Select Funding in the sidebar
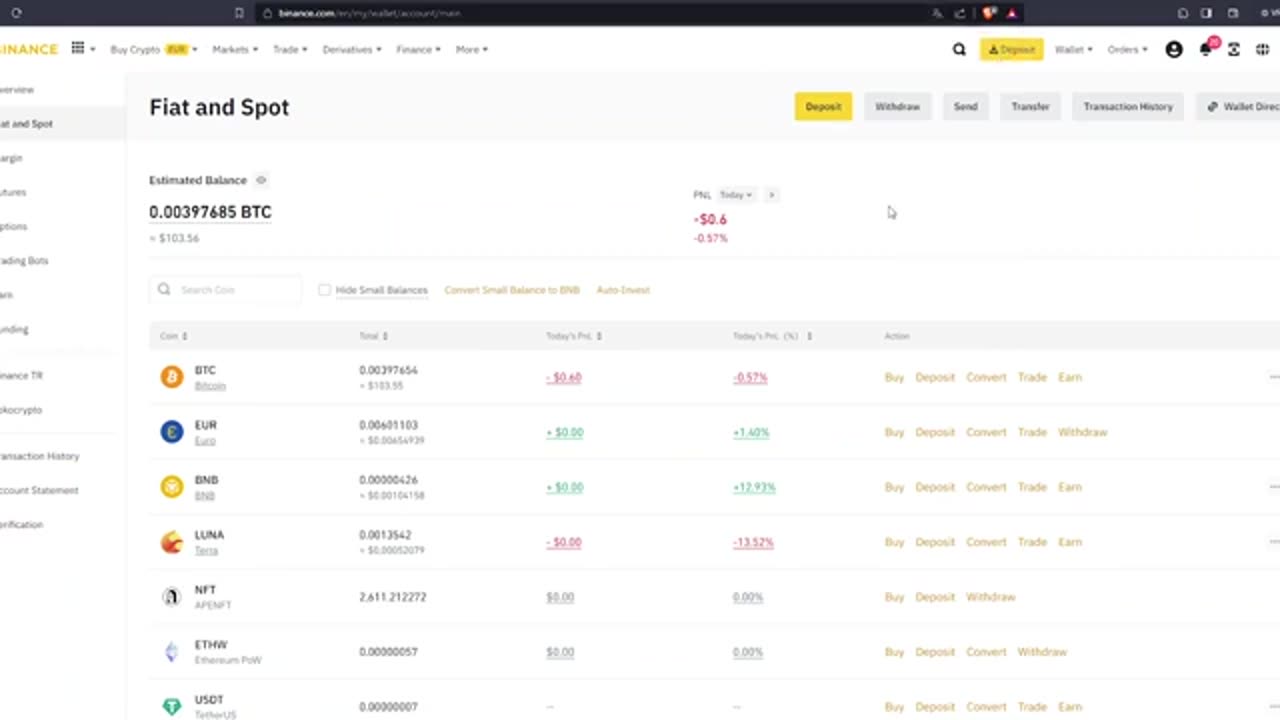The image size is (1280, 720). point(14,329)
